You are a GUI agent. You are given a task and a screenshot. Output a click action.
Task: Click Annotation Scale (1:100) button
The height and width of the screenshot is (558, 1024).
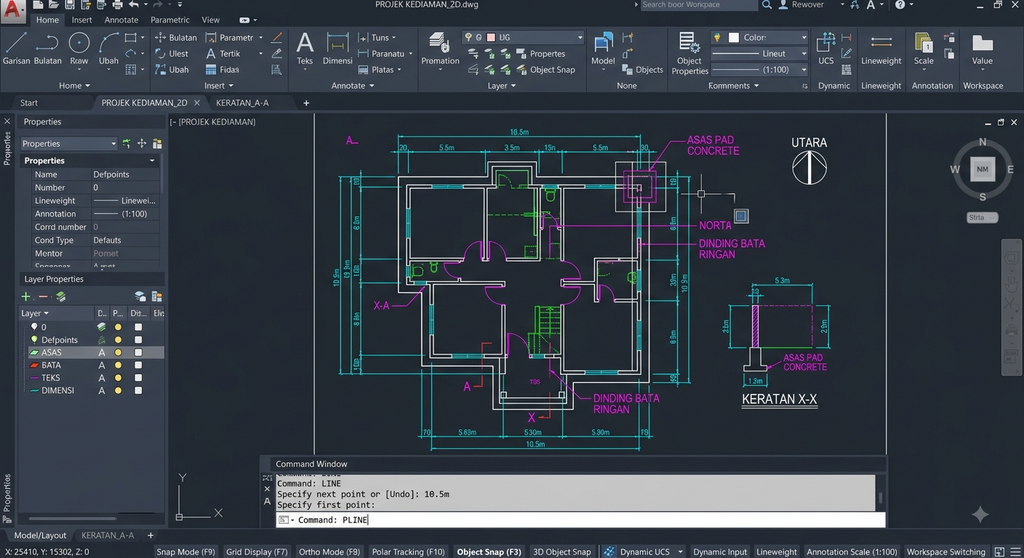coord(851,551)
